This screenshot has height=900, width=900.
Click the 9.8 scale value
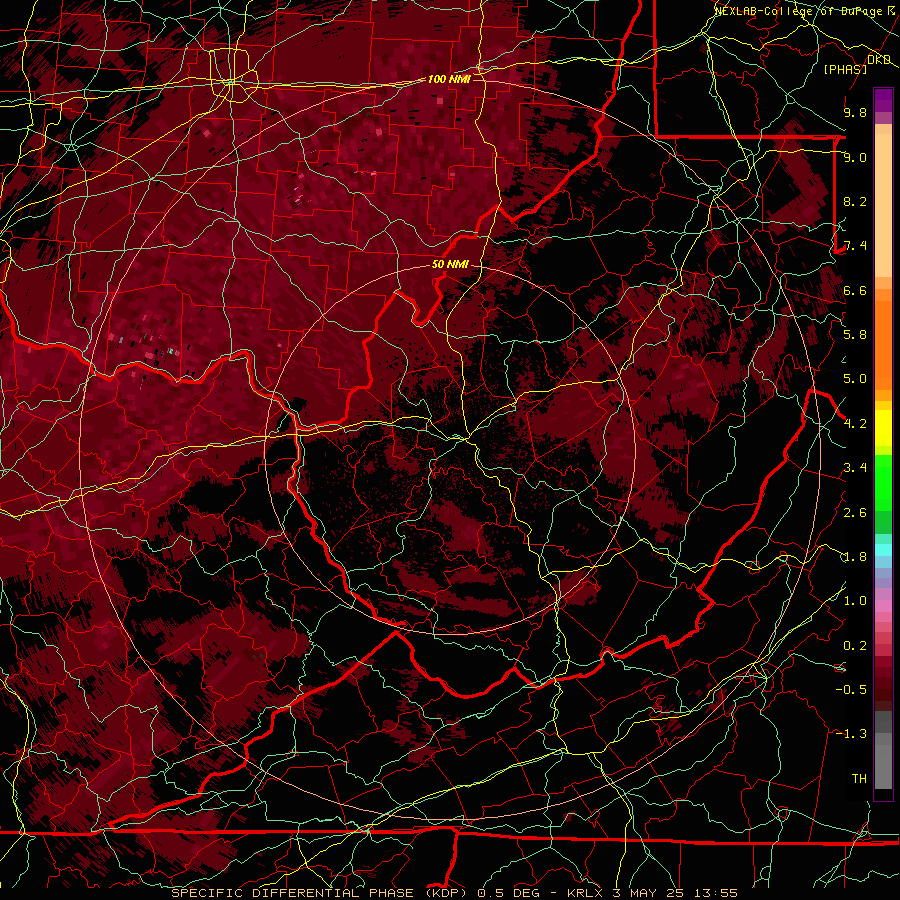coord(855,112)
